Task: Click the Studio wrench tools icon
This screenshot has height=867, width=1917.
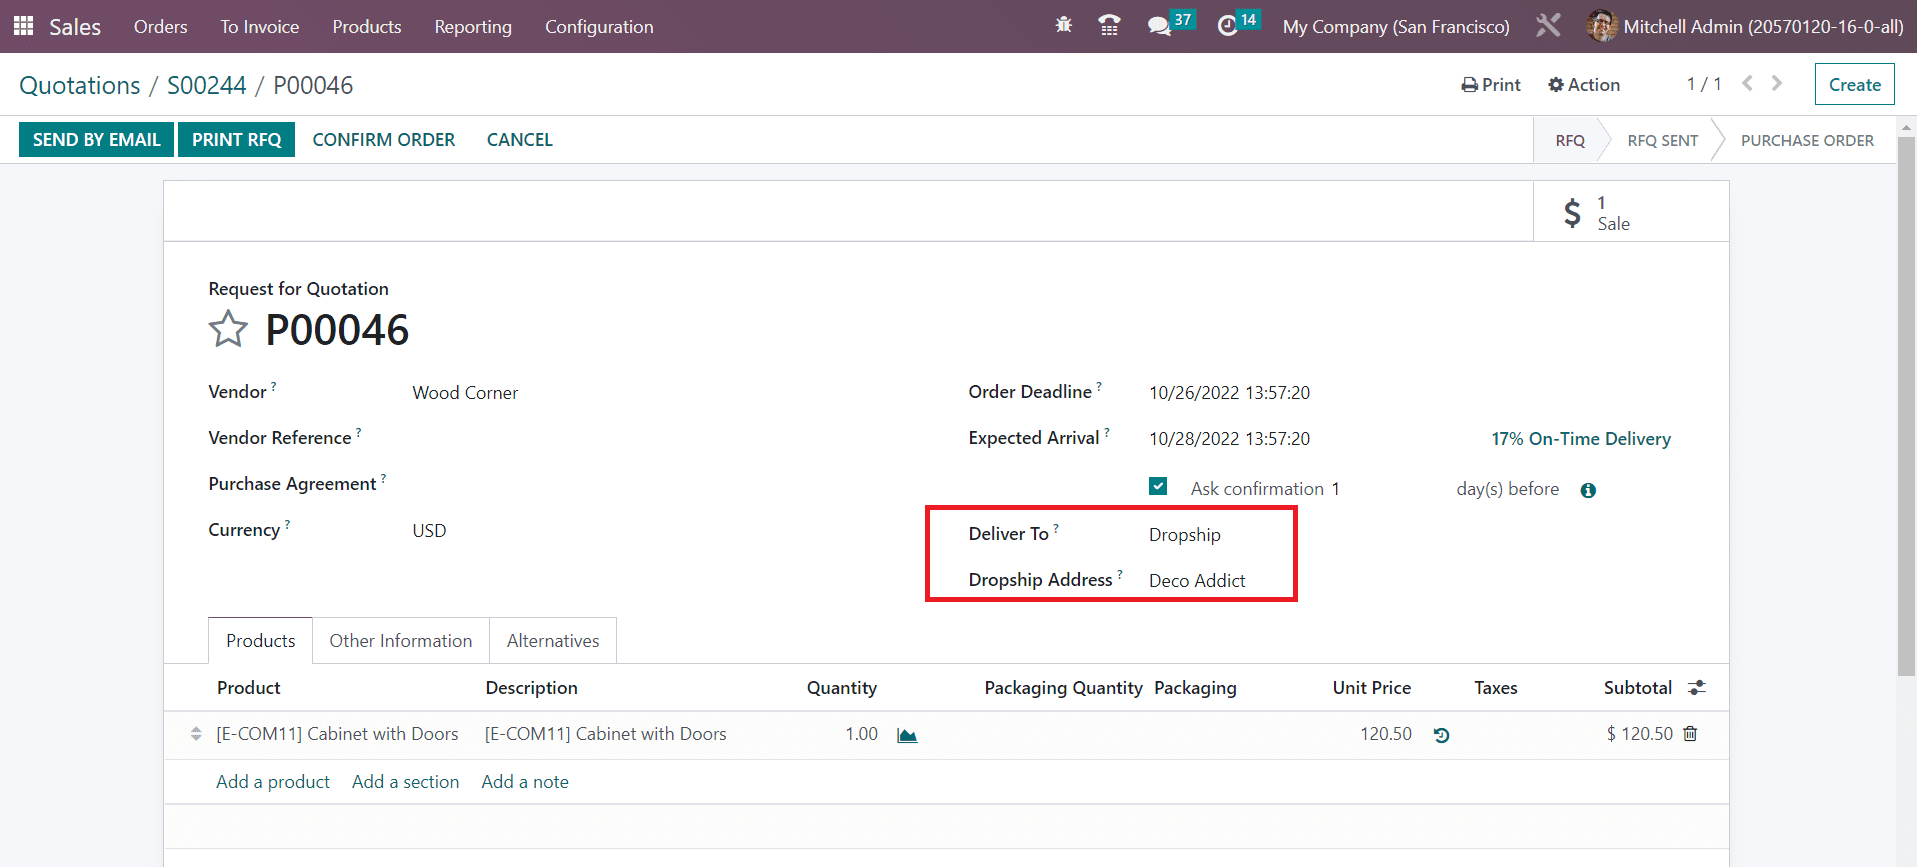Action: [x=1548, y=26]
